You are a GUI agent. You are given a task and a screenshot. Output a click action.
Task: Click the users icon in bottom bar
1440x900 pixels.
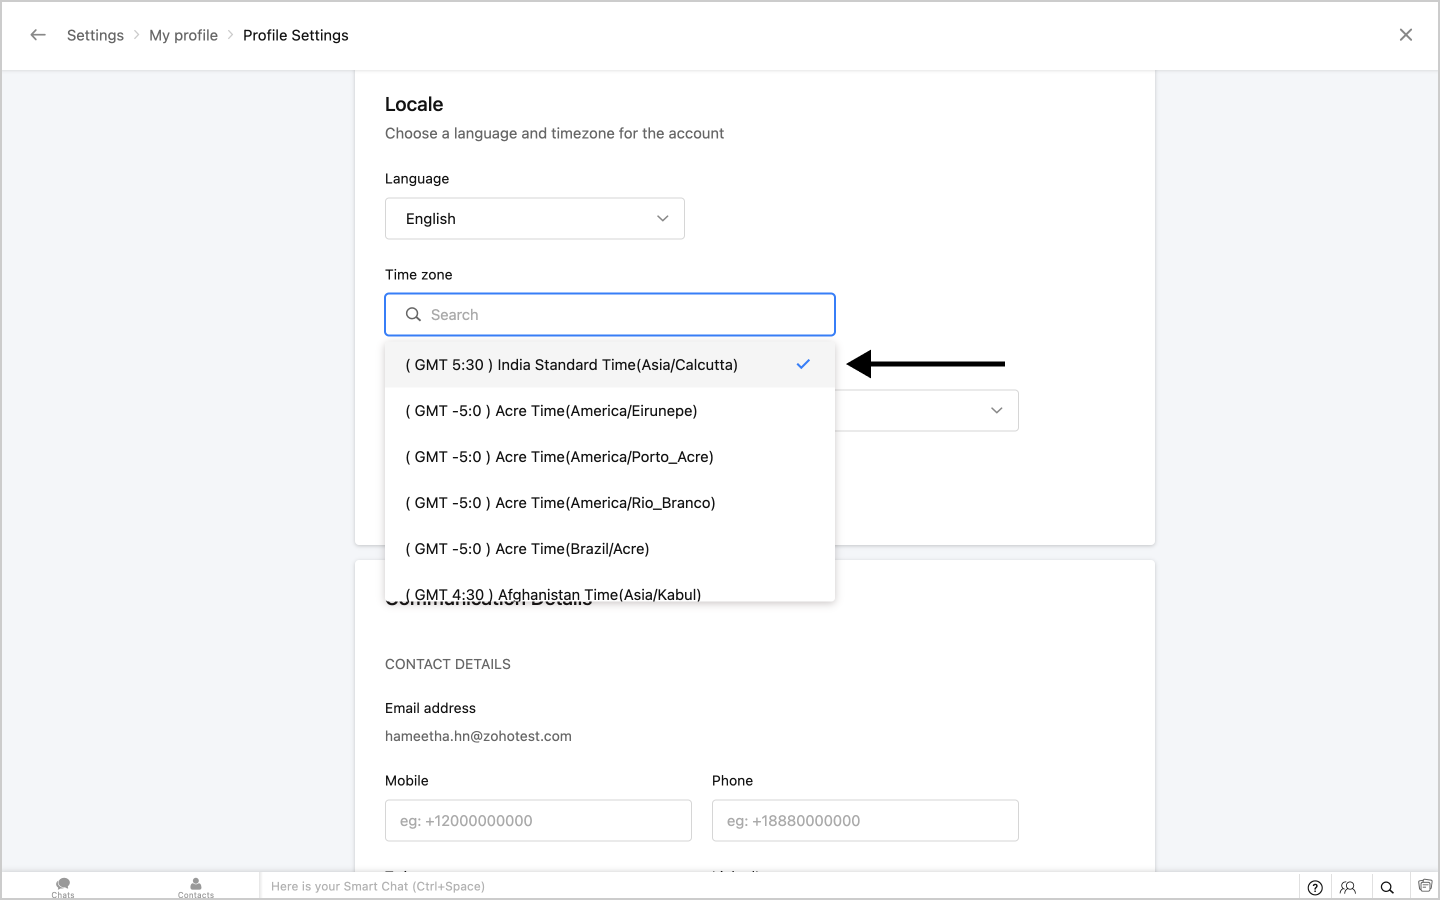1348,887
